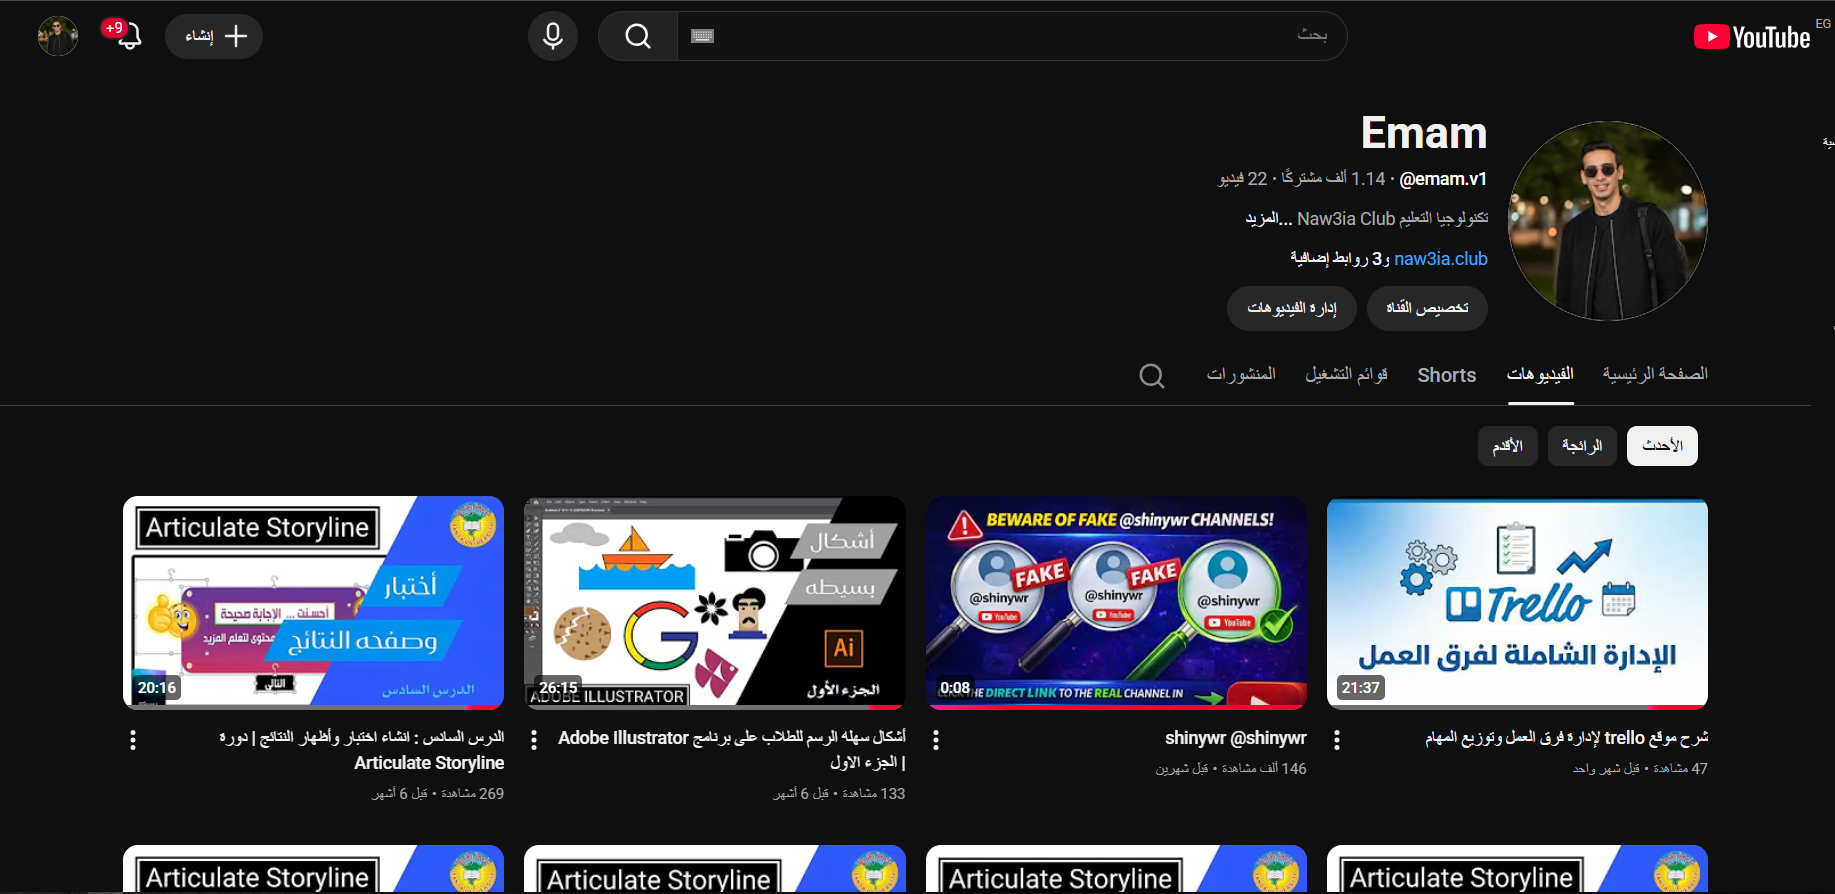1835x894 pixels.
Task: Click the Emam channel name heading
Action: coord(1424,133)
